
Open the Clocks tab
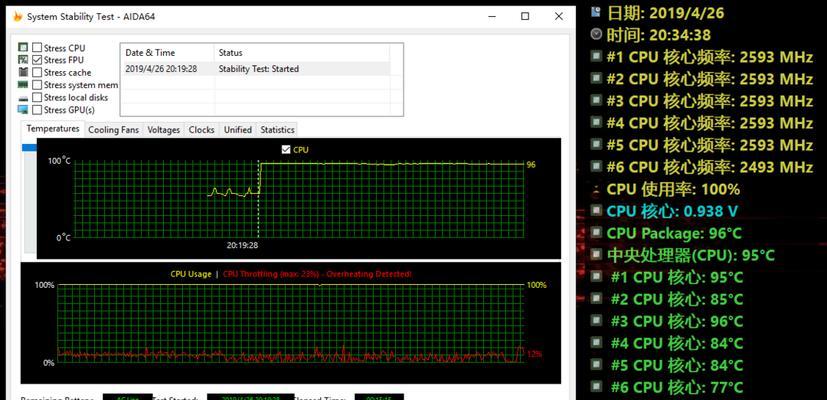[201, 129]
